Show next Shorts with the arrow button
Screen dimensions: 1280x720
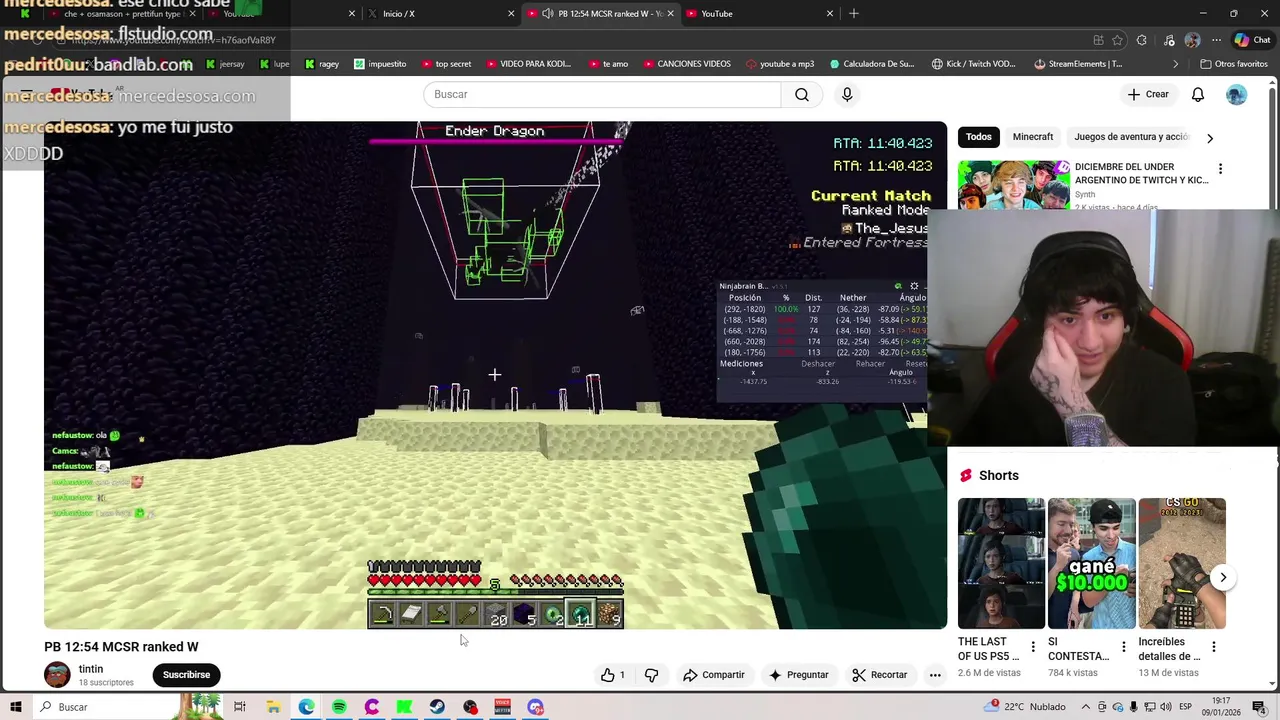[x=1223, y=577]
